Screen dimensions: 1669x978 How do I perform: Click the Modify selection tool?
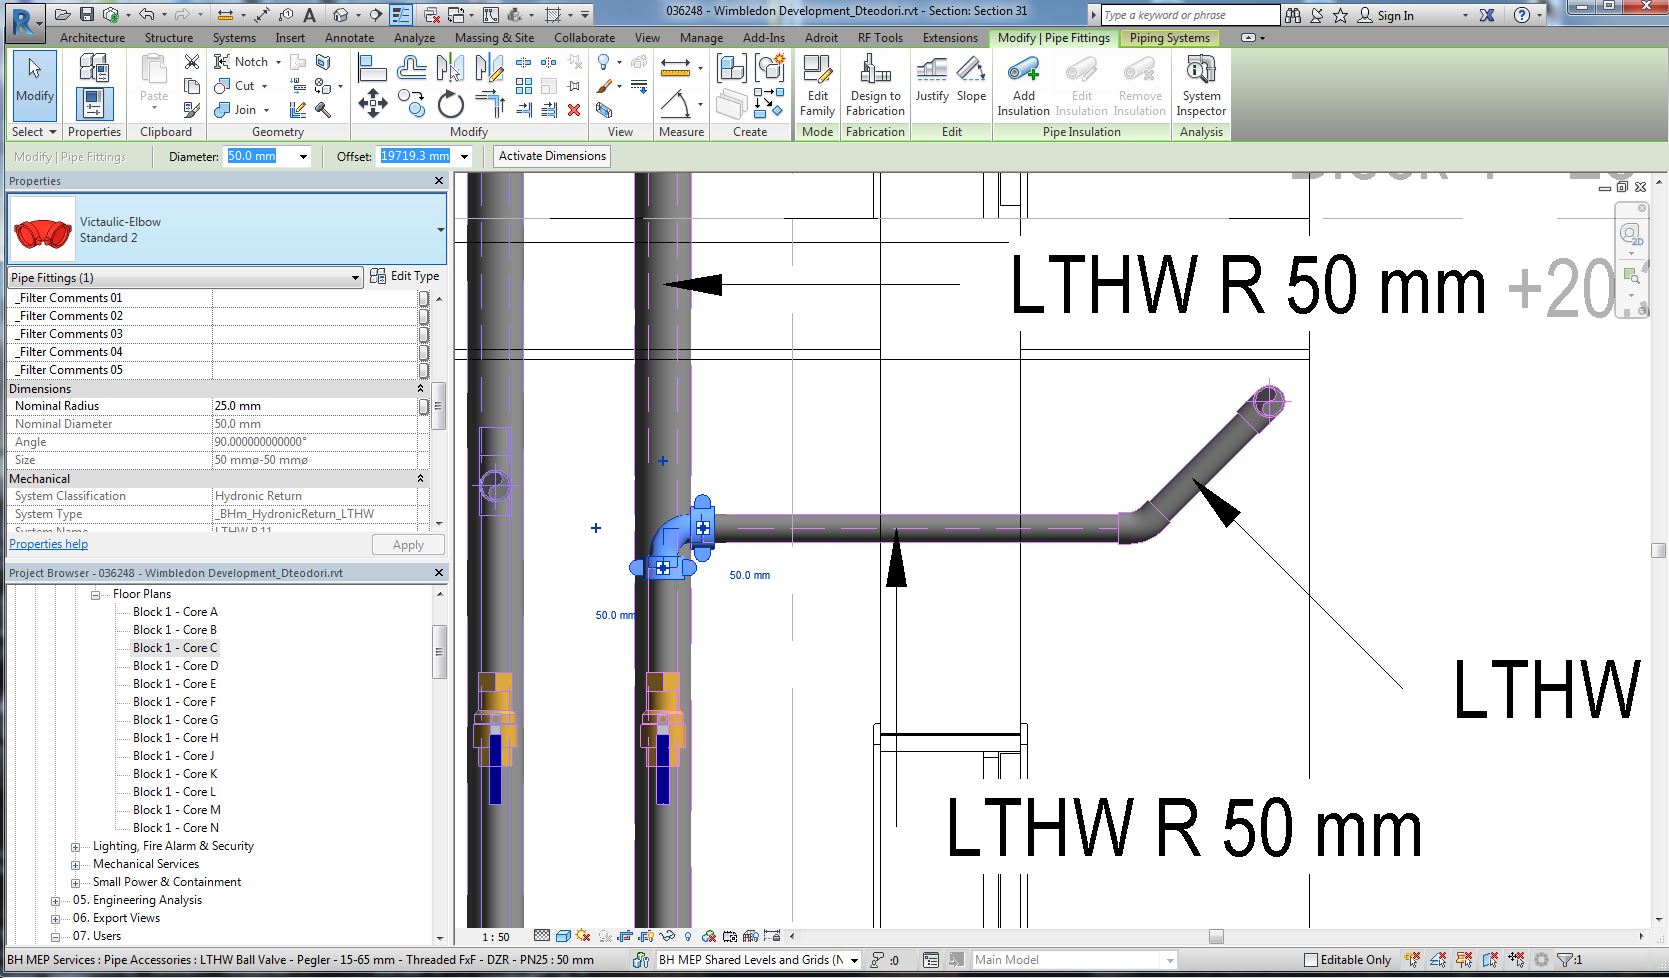coord(34,85)
